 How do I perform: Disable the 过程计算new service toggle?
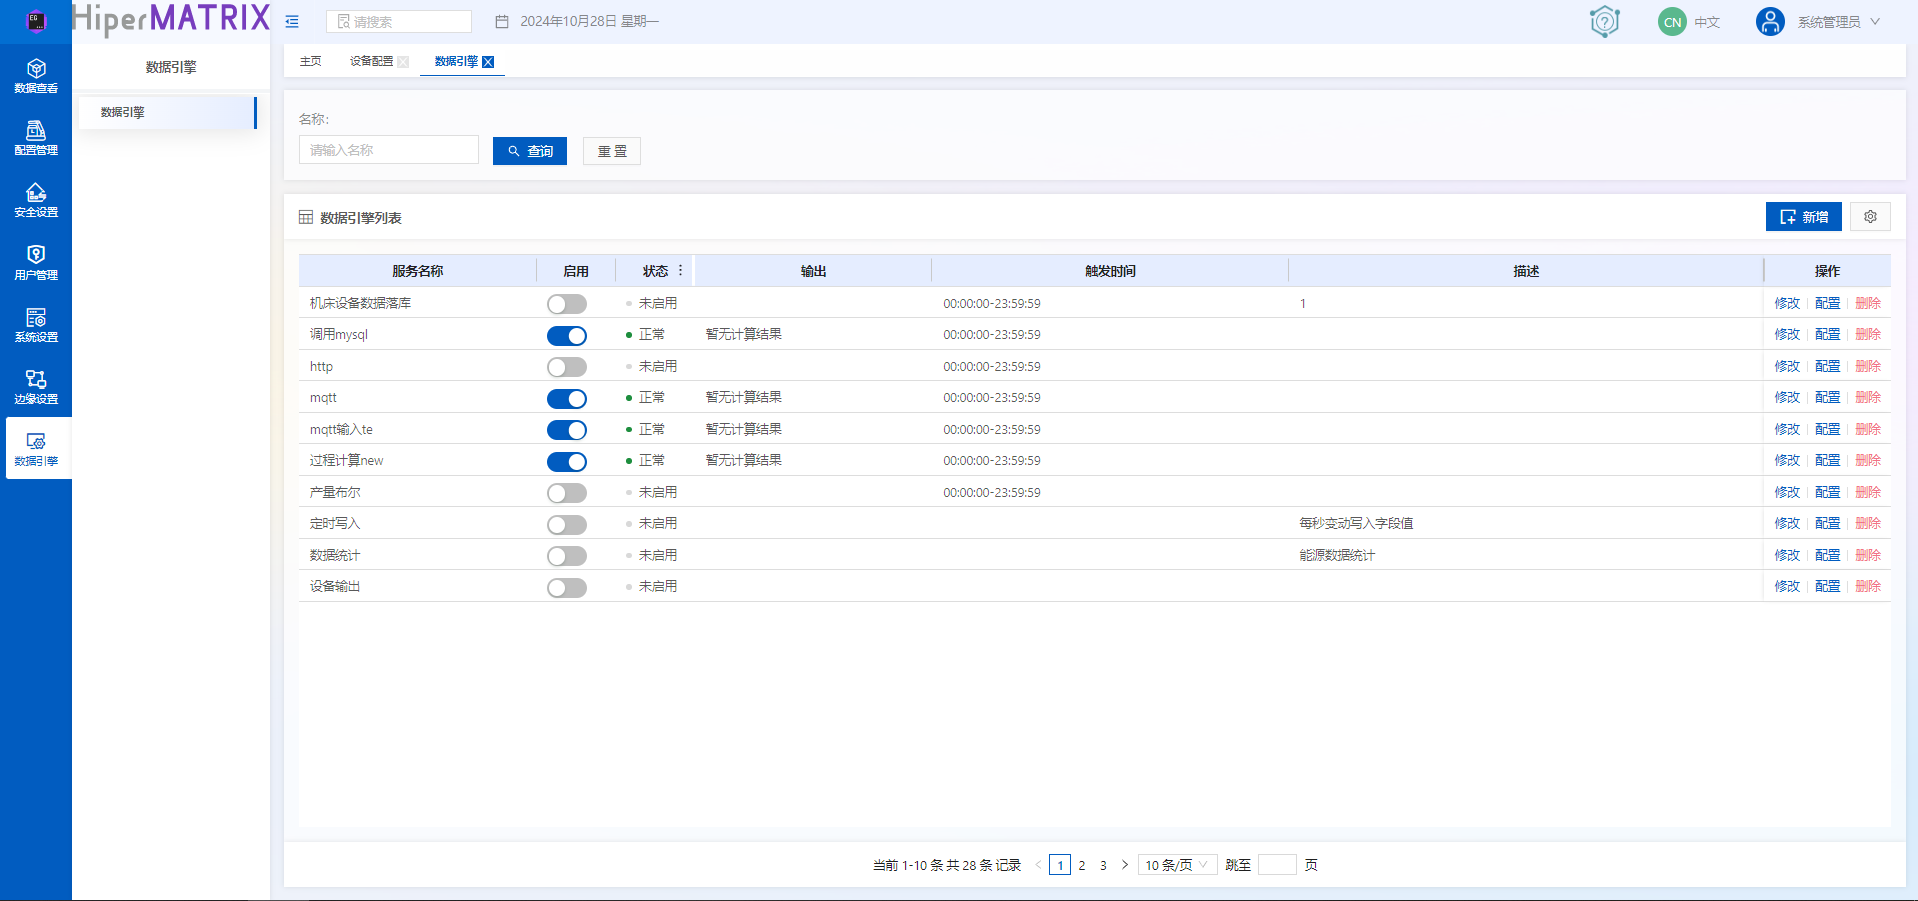pyautogui.click(x=567, y=461)
